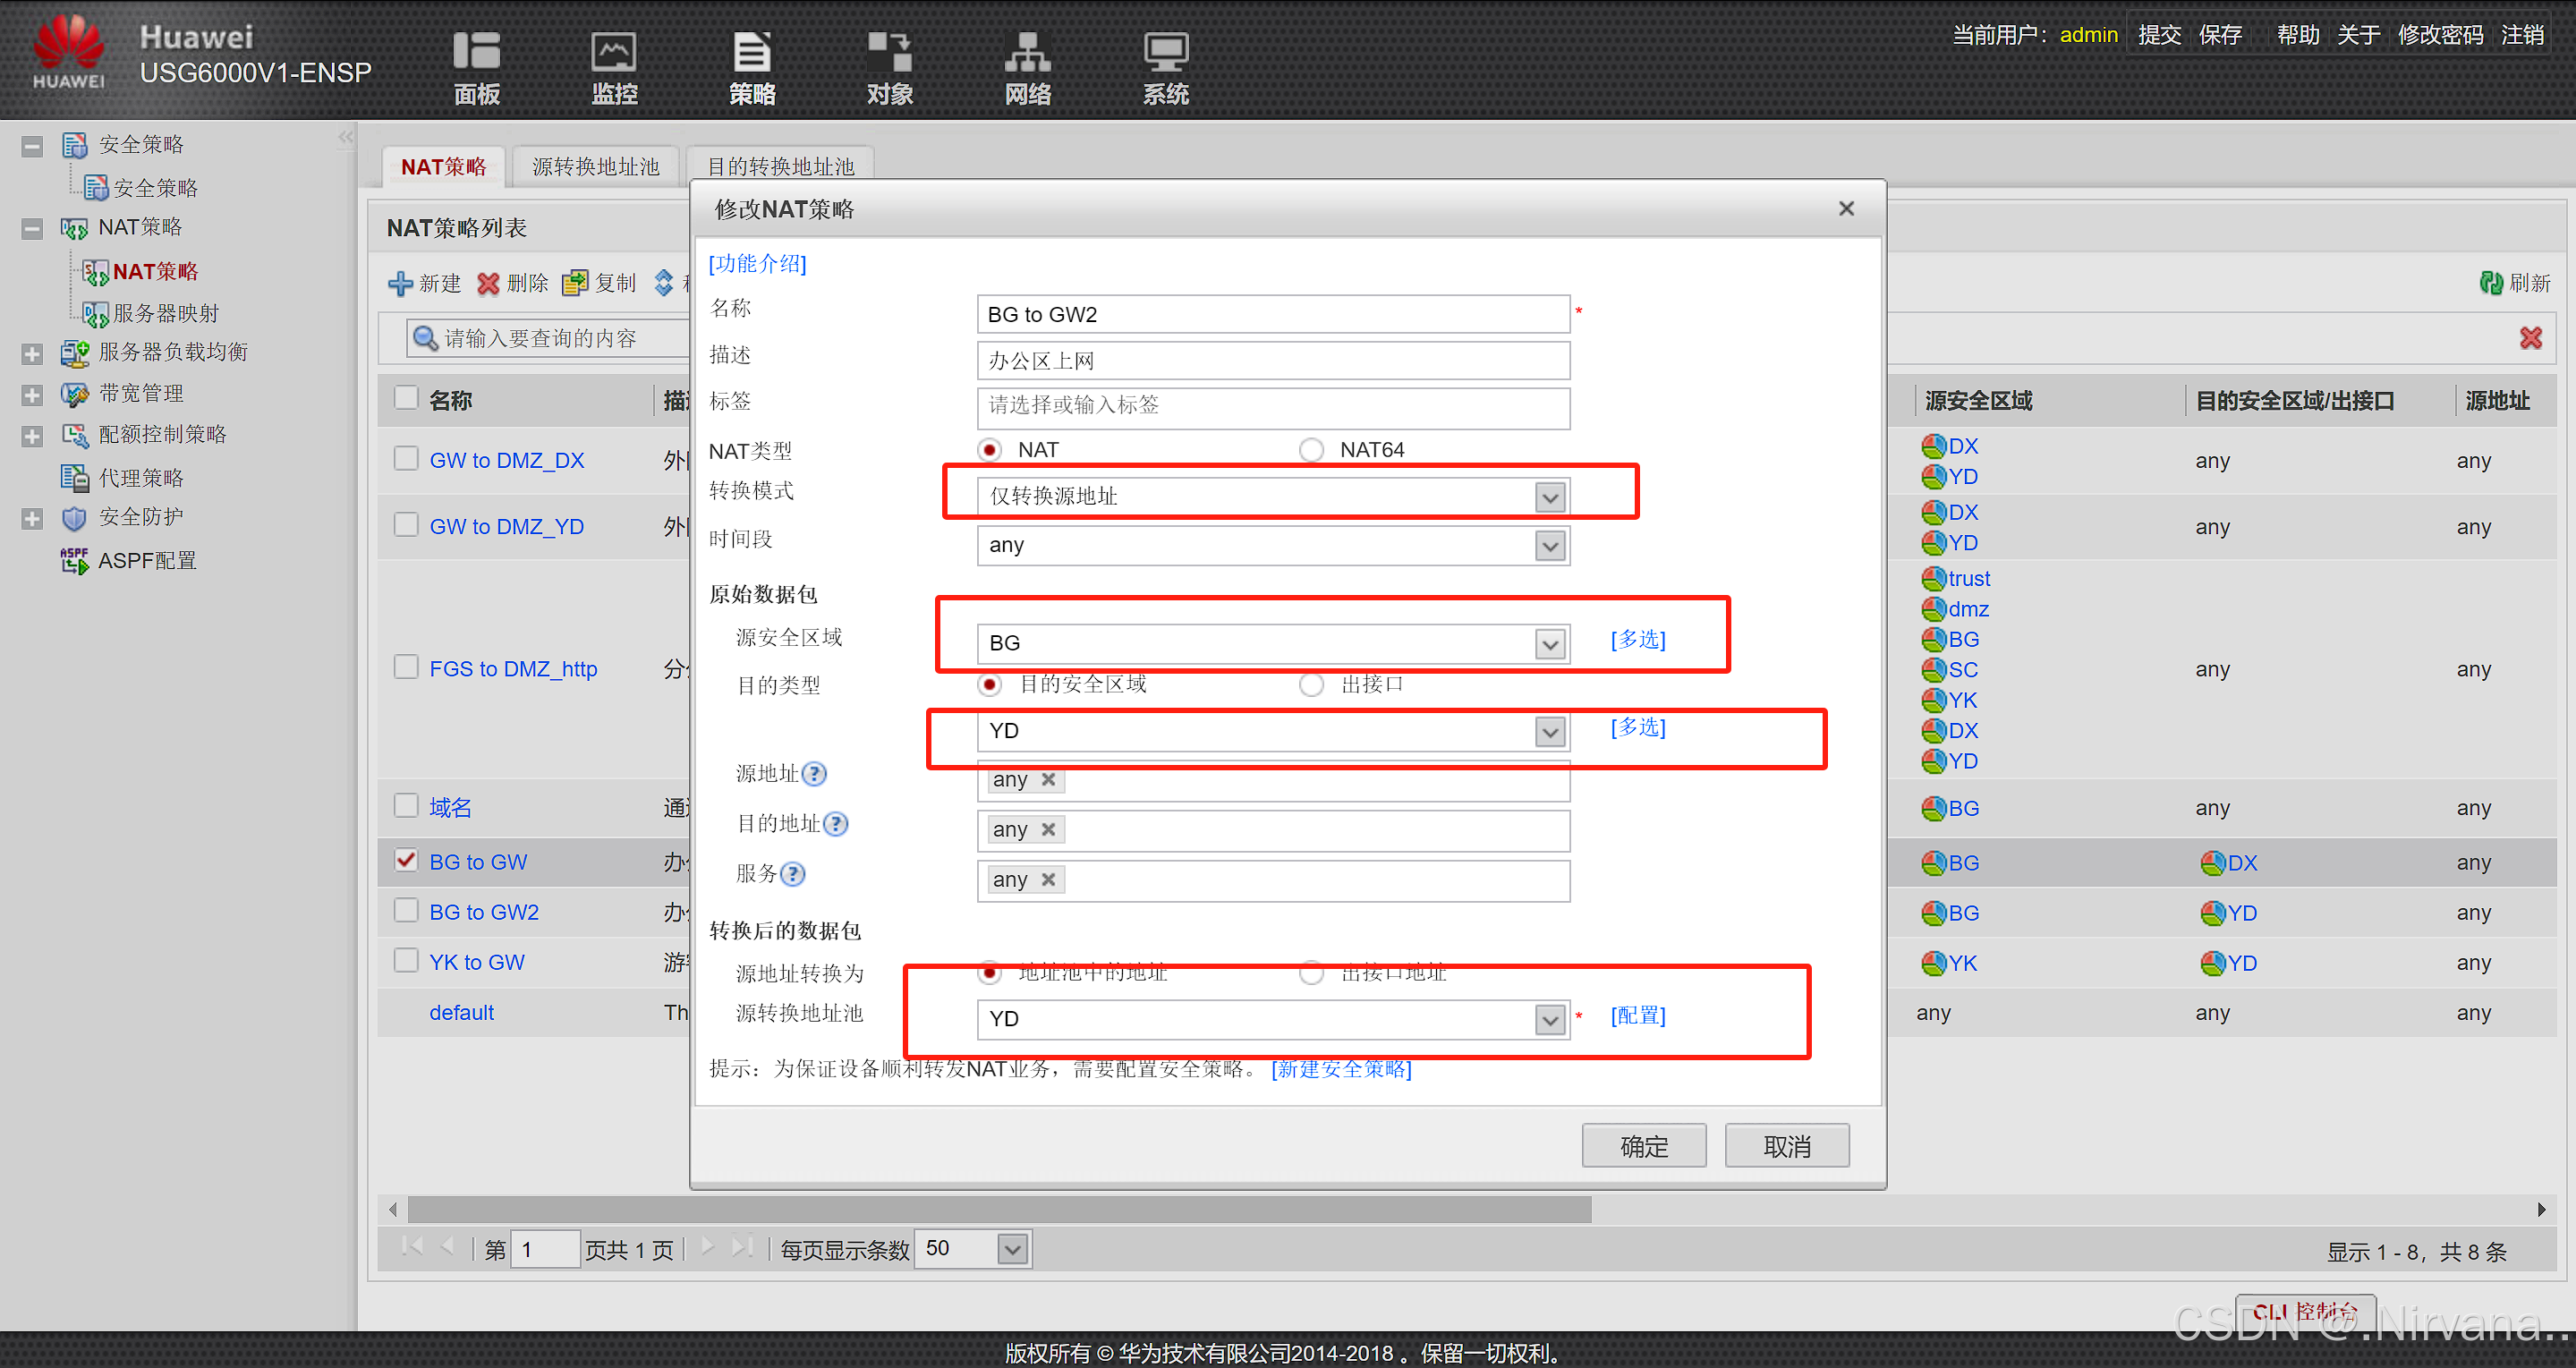The width and height of the screenshot is (2576, 1368).
Task: Open the 源转换地址池 YD dropdown
Action: 1550,1020
